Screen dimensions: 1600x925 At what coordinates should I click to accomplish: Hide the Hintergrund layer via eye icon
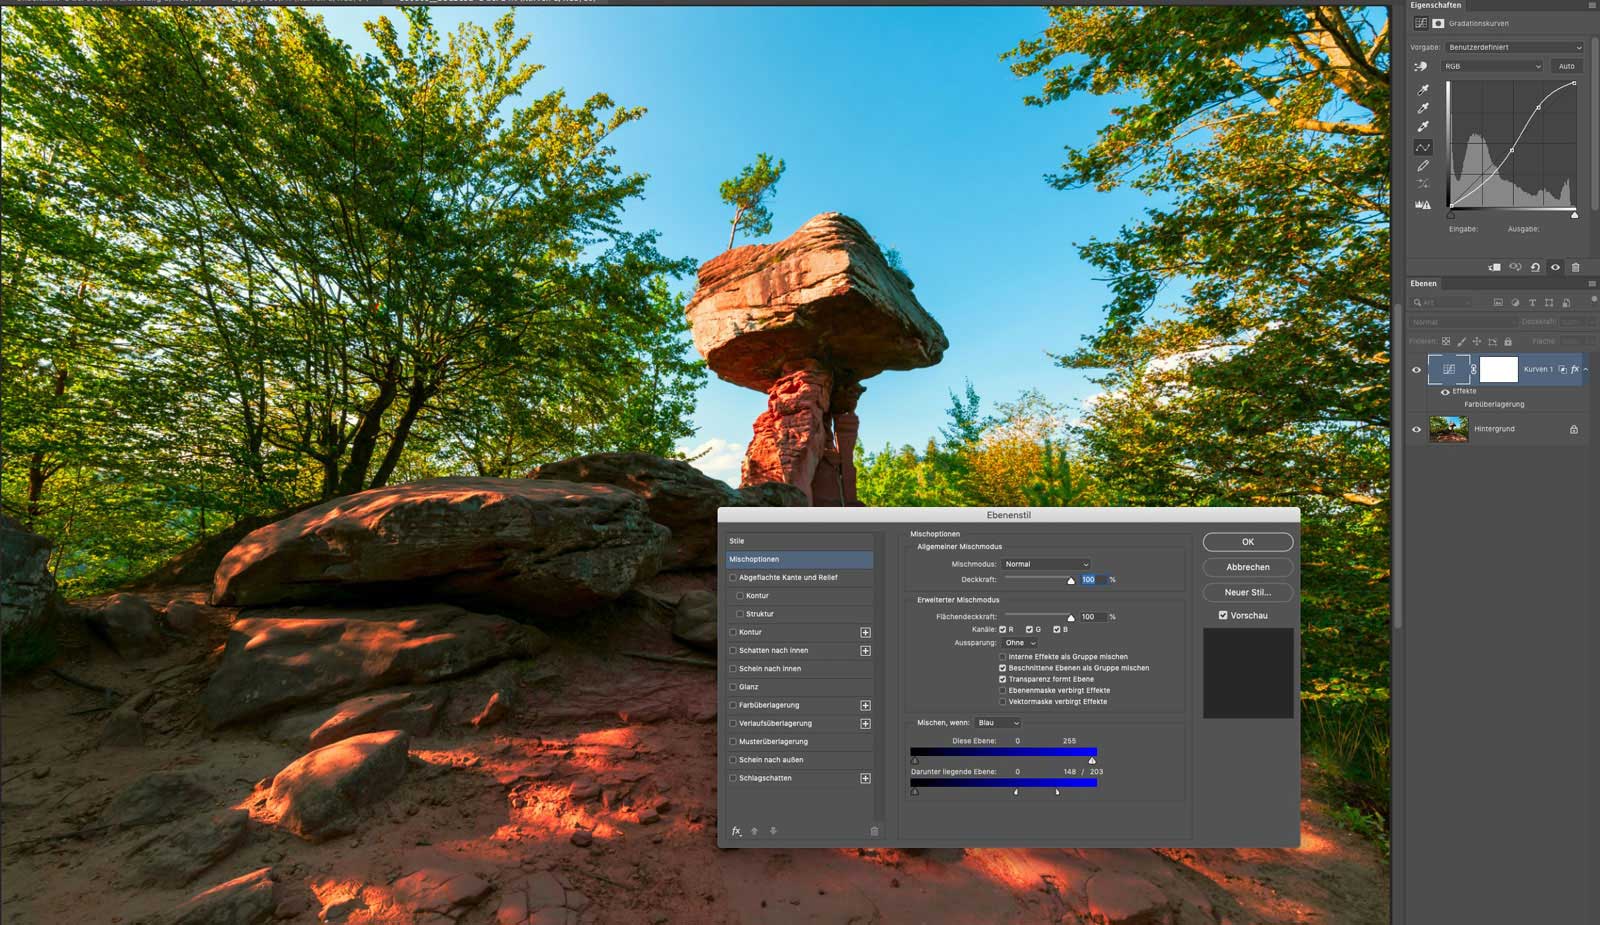(1416, 429)
